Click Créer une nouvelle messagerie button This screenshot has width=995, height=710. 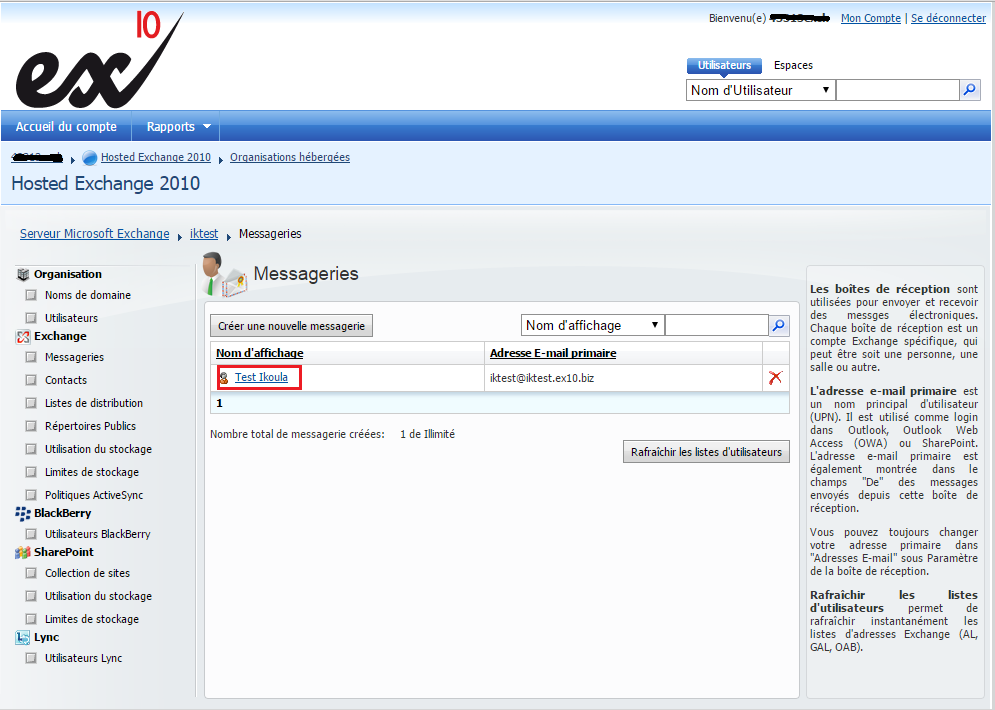291,326
